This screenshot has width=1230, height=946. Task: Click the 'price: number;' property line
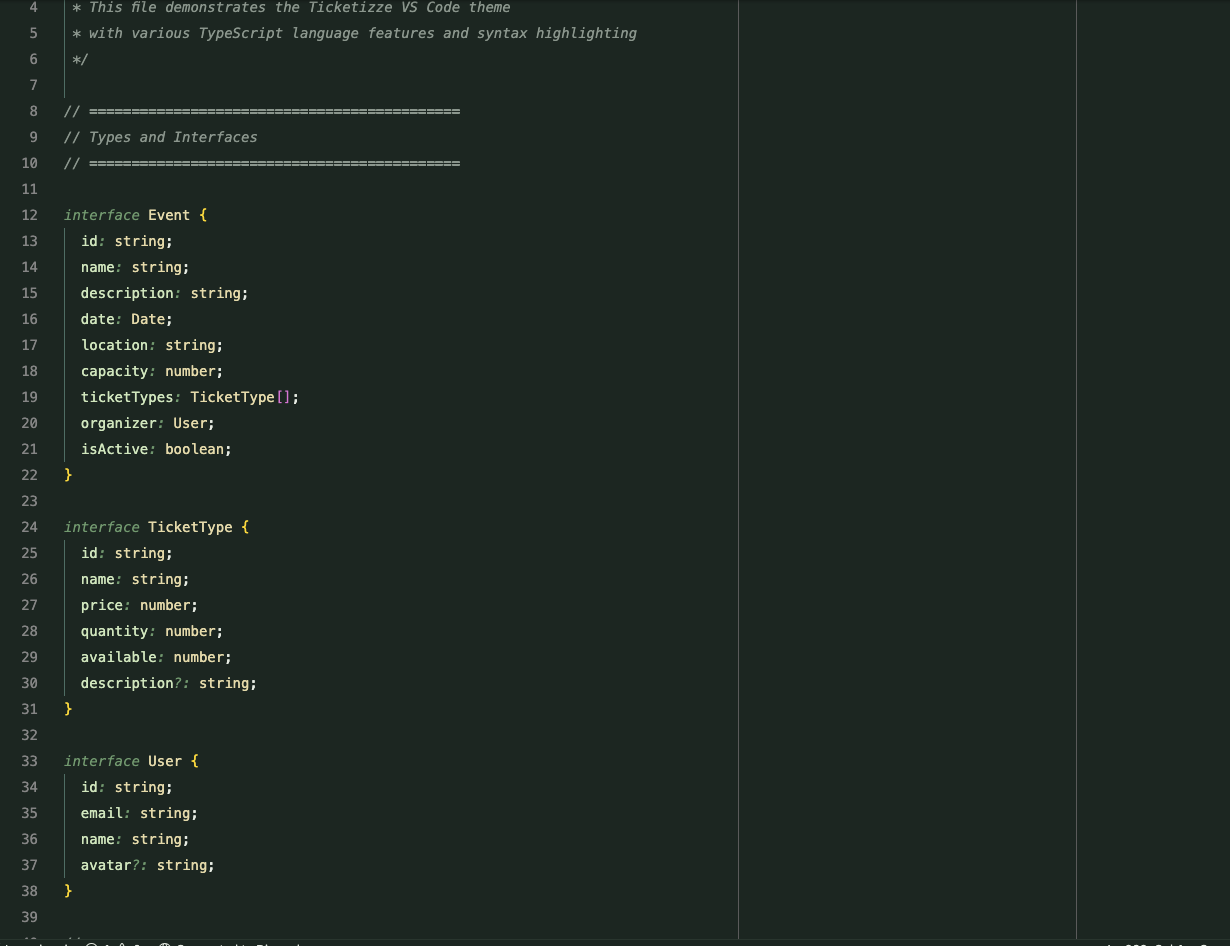pos(139,605)
